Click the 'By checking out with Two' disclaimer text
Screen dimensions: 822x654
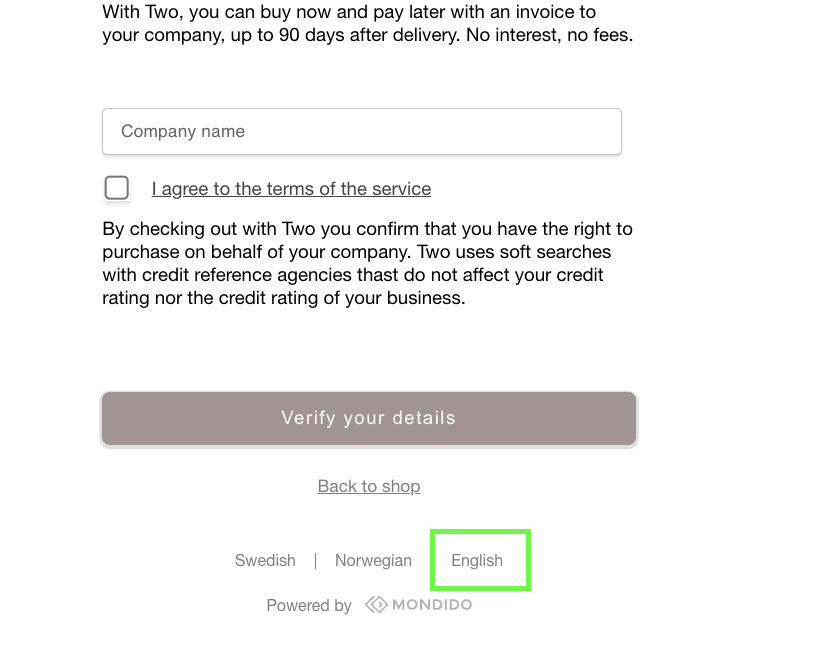click(x=367, y=263)
